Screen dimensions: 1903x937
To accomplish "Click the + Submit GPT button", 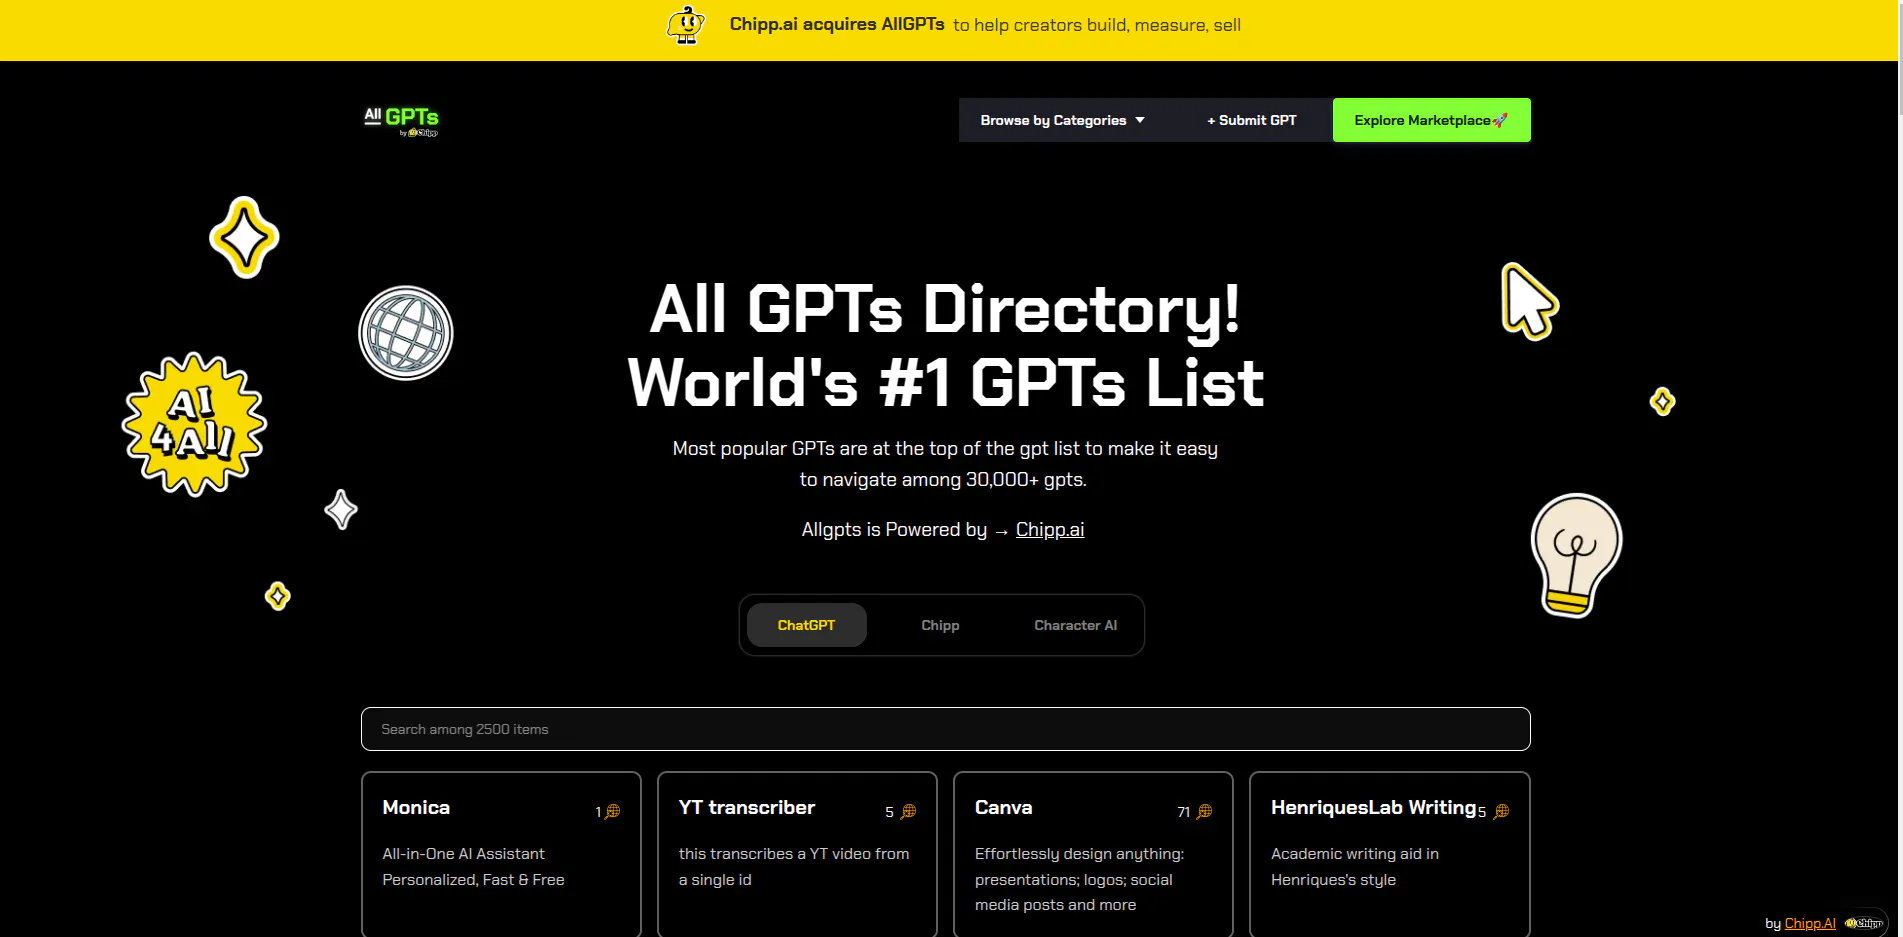I will (1251, 120).
